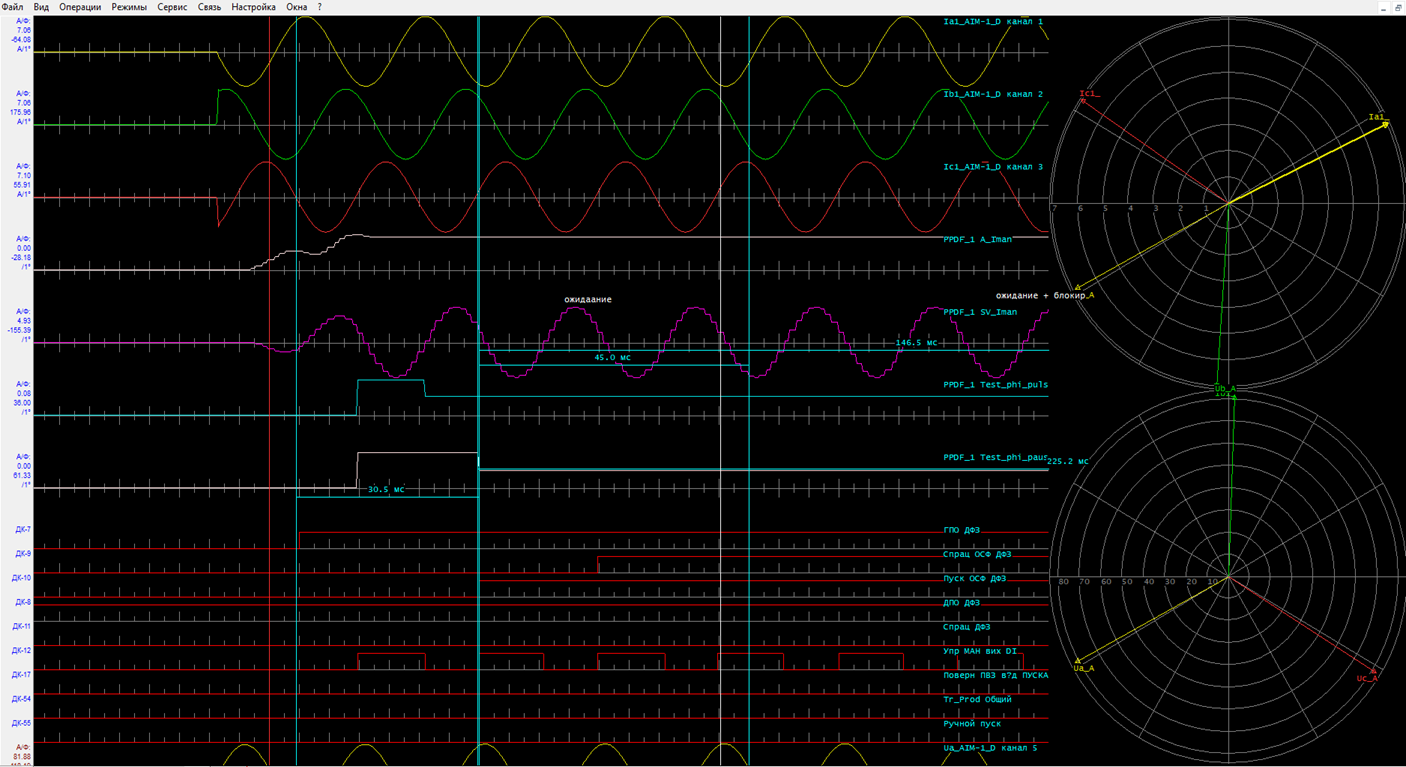Image resolution: width=1406 pixels, height=767 pixels.
Task: Select the ДК-55 discrete channel label
Action: tap(22, 723)
